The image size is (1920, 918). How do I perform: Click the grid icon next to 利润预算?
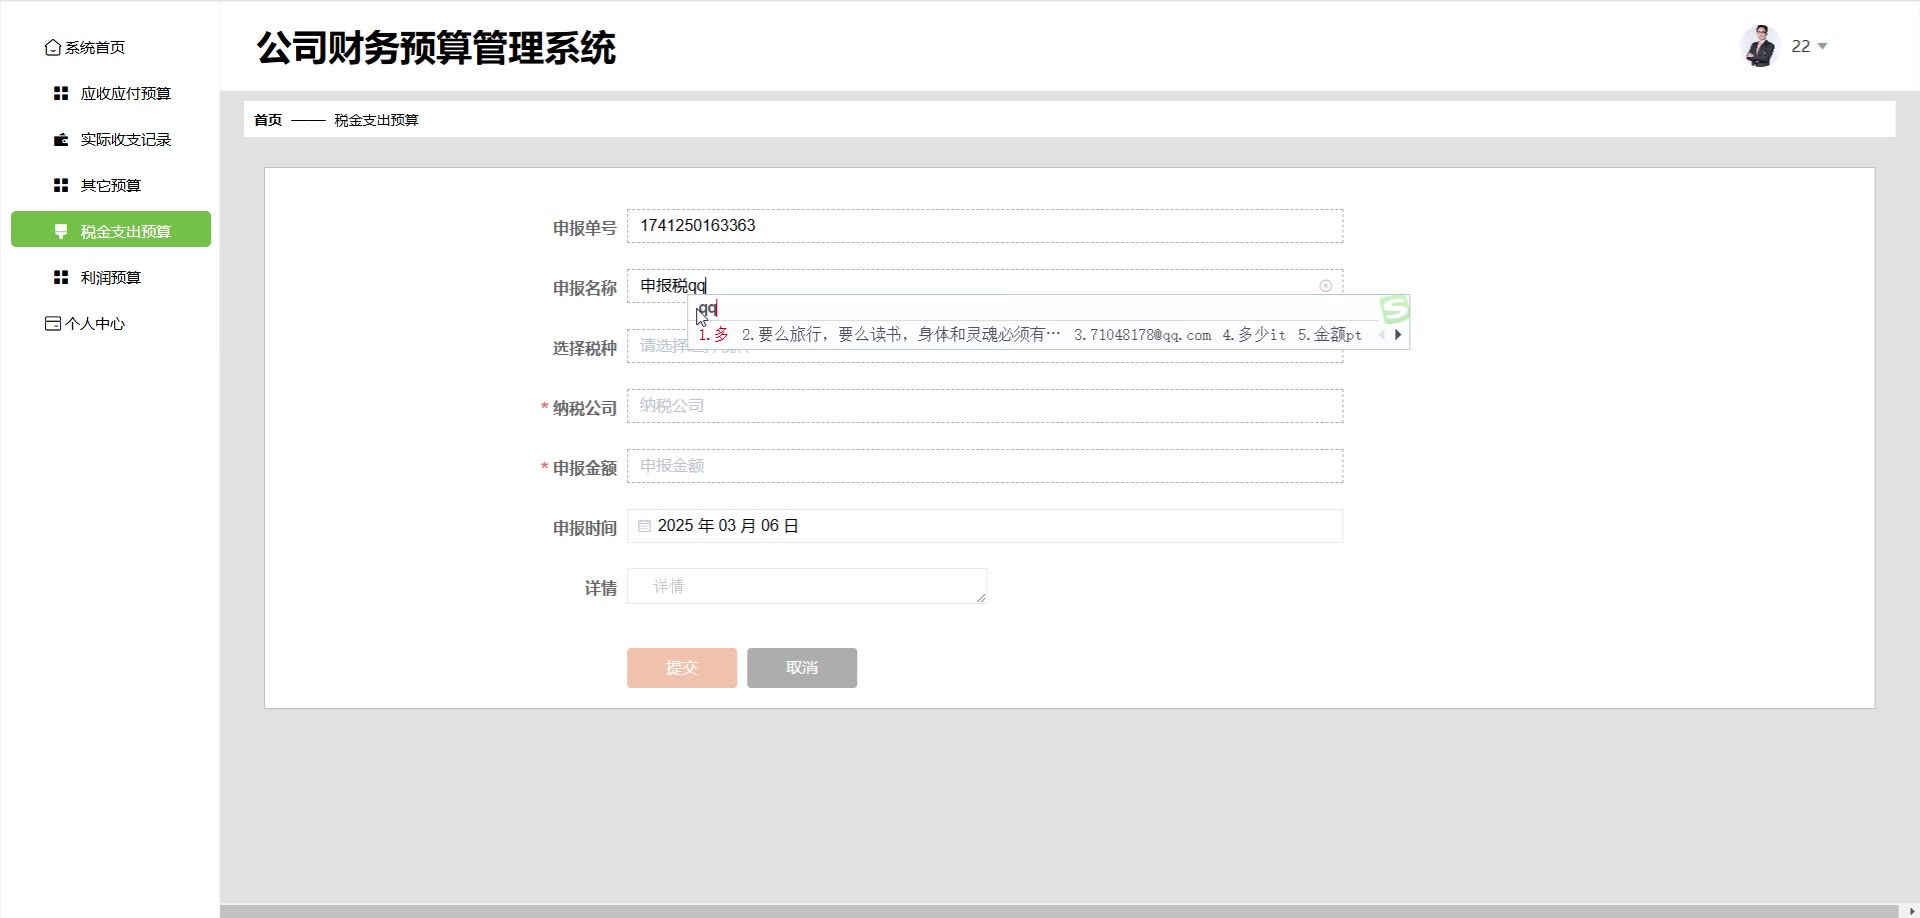coord(61,277)
